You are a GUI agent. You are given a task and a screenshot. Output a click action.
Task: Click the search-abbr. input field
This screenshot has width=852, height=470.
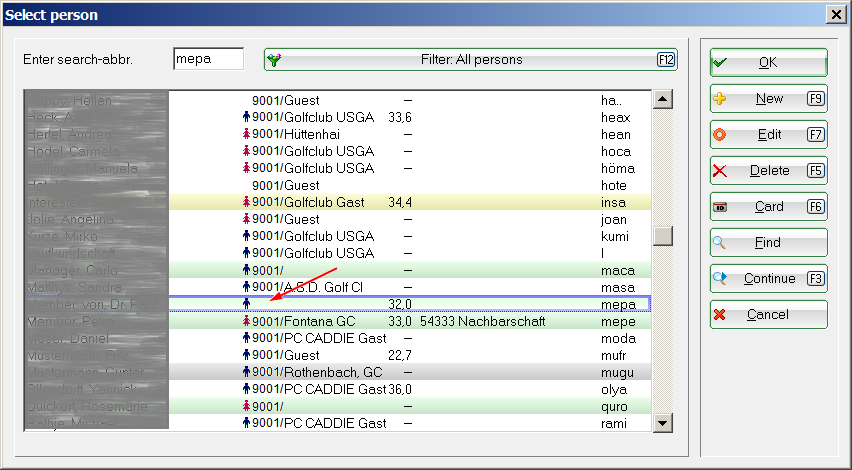208,60
